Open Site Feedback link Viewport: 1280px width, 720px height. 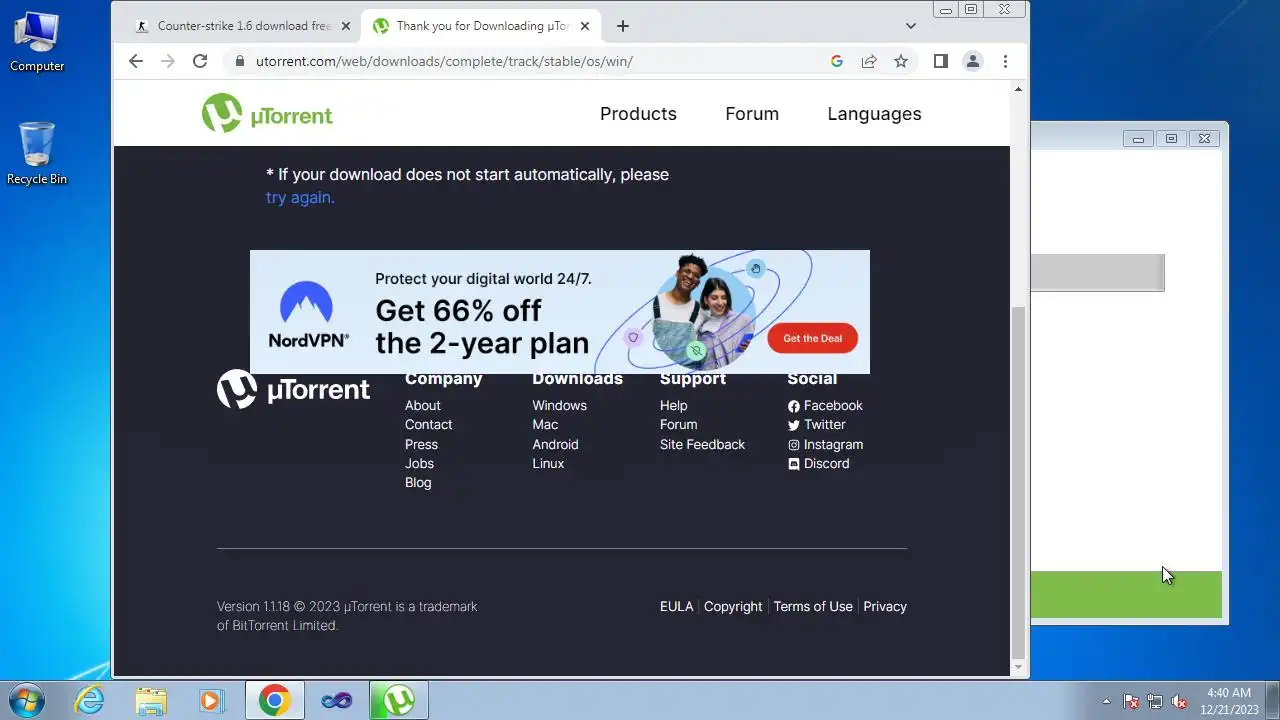(702, 444)
